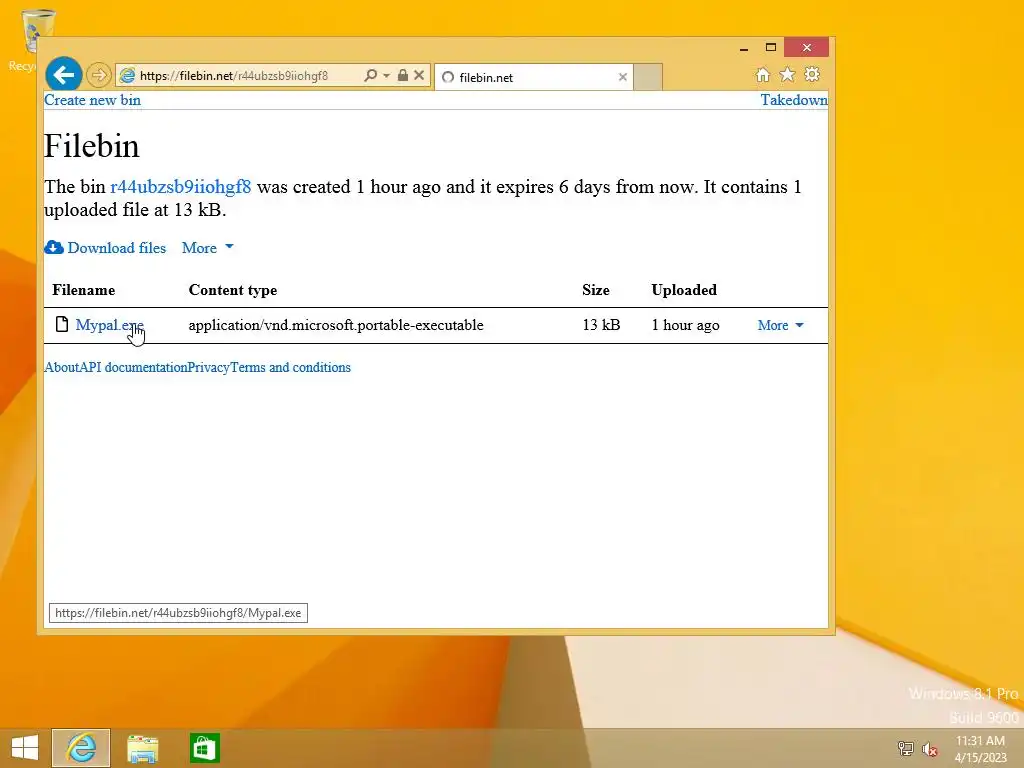Open the Tools gear menu
The width and height of the screenshot is (1024, 768).
pos(812,74)
